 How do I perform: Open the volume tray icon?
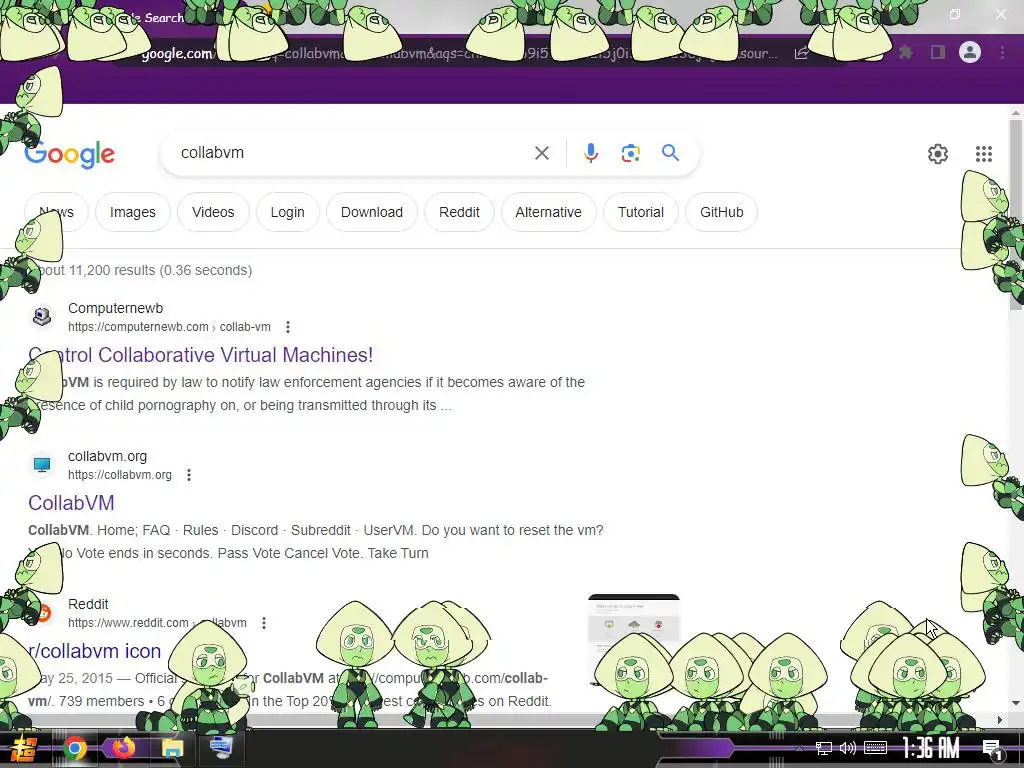coord(848,748)
